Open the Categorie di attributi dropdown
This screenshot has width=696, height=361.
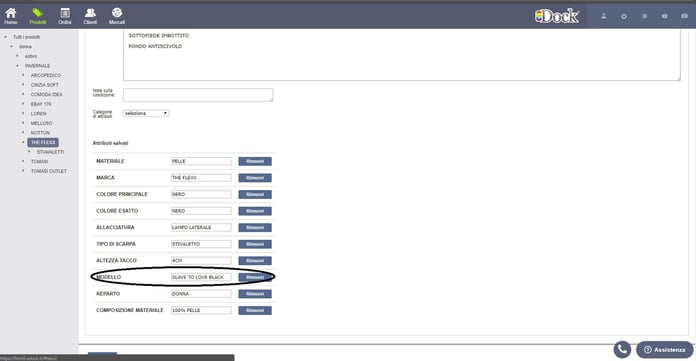coord(146,113)
